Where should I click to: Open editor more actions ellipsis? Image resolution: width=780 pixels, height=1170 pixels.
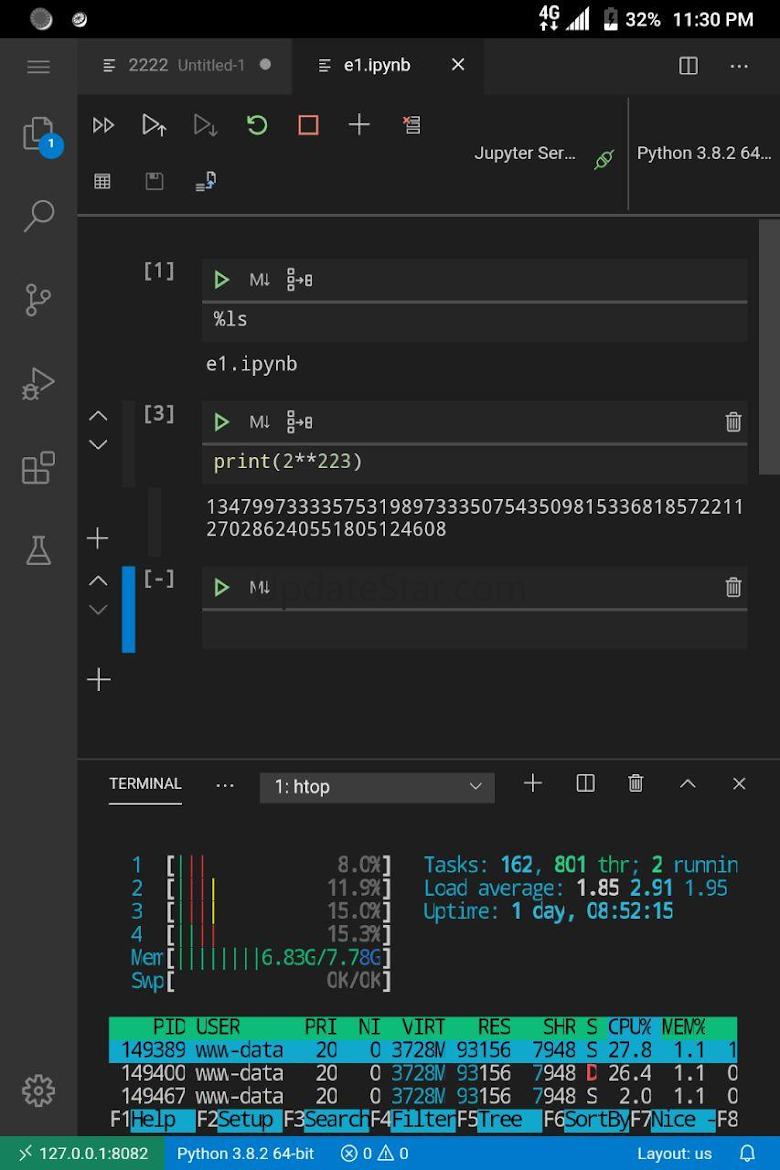[x=739, y=66]
